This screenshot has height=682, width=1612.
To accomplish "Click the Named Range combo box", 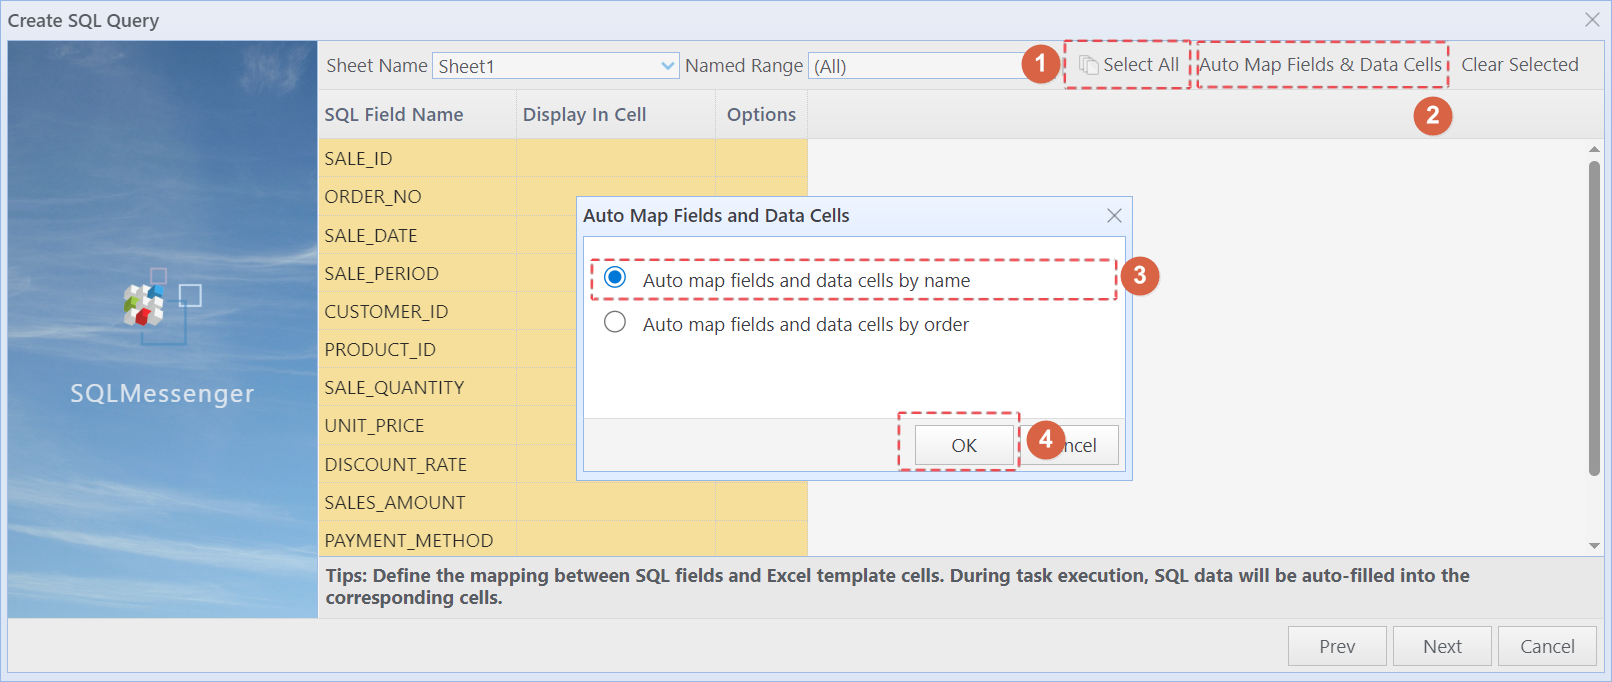I will pos(915,66).
